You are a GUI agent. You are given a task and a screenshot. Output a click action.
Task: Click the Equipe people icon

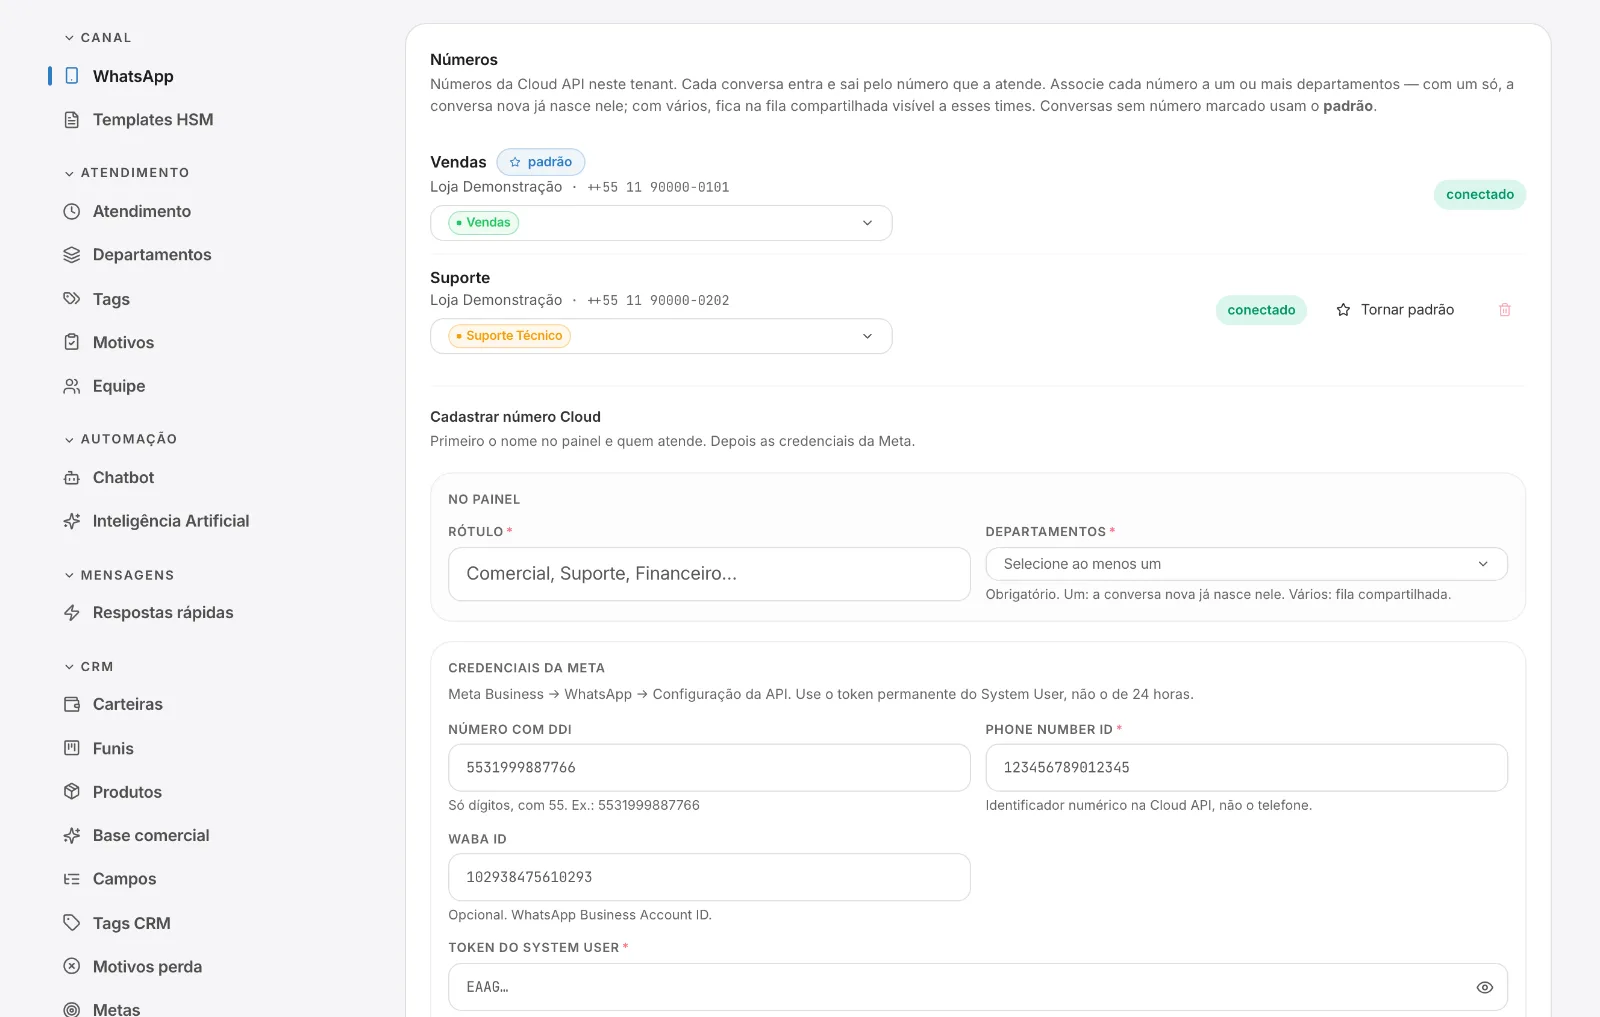pyautogui.click(x=72, y=386)
